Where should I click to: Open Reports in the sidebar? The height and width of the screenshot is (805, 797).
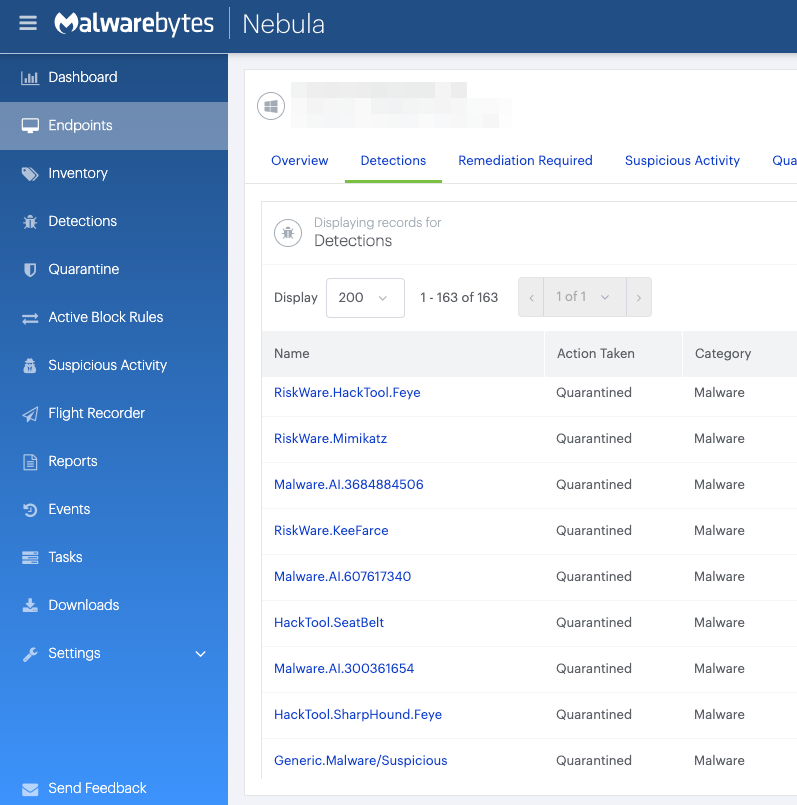tap(114, 462)
